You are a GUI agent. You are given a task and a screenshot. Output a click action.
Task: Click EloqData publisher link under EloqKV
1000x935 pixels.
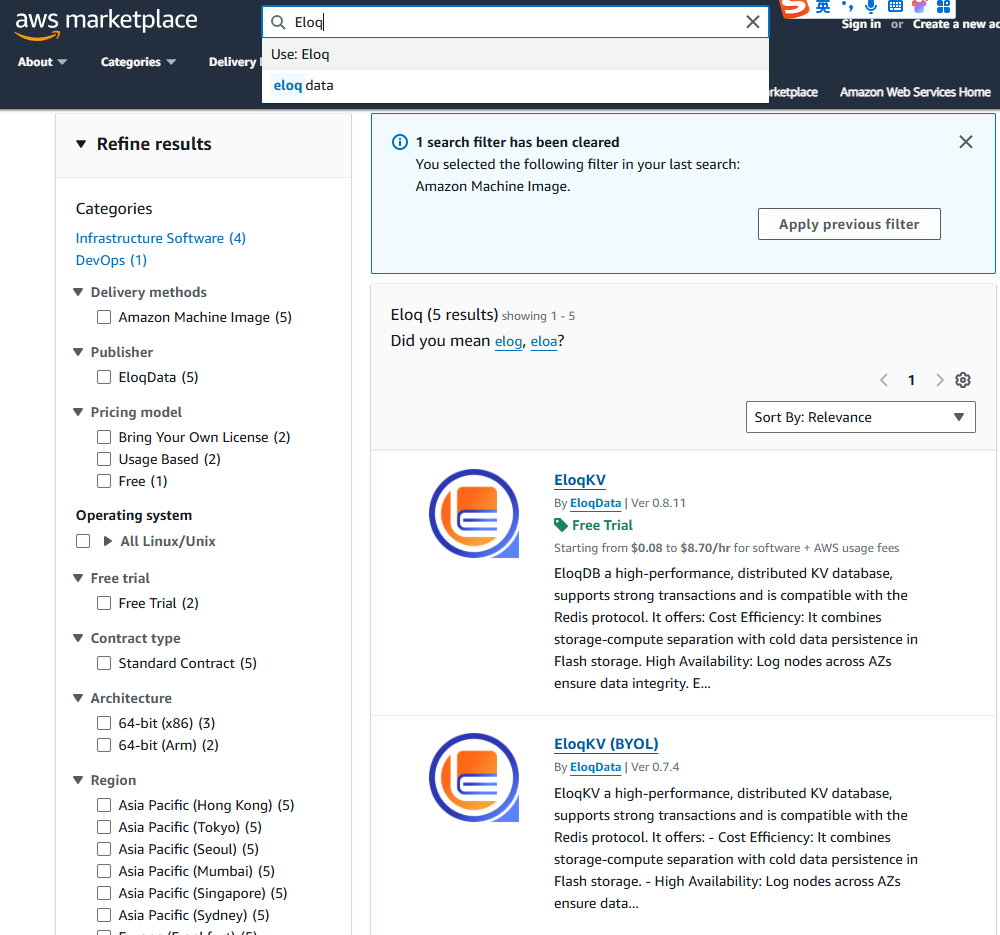[x=595, y=503]
